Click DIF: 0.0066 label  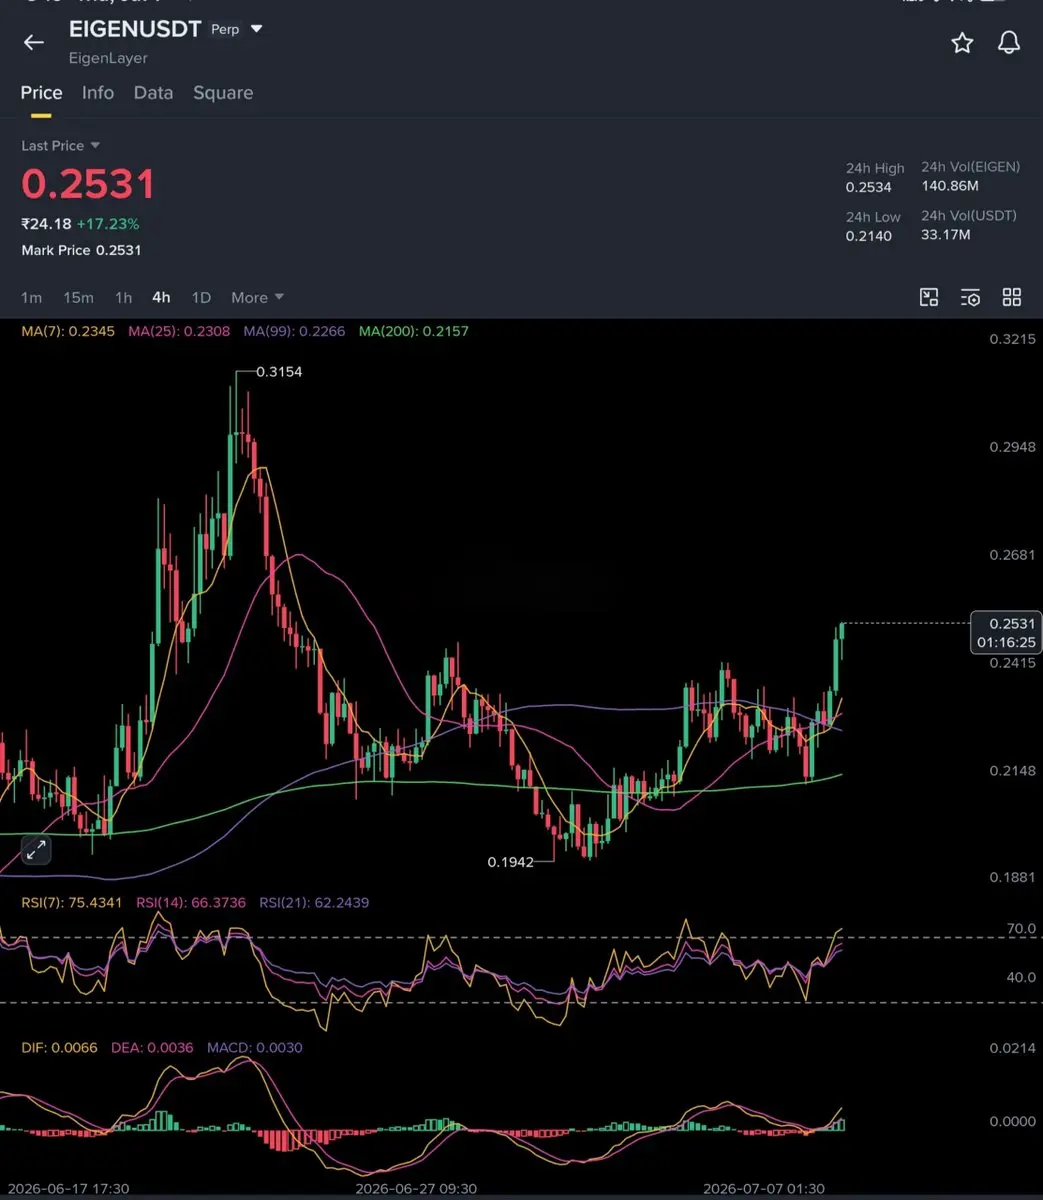(x=59, y=1047)
